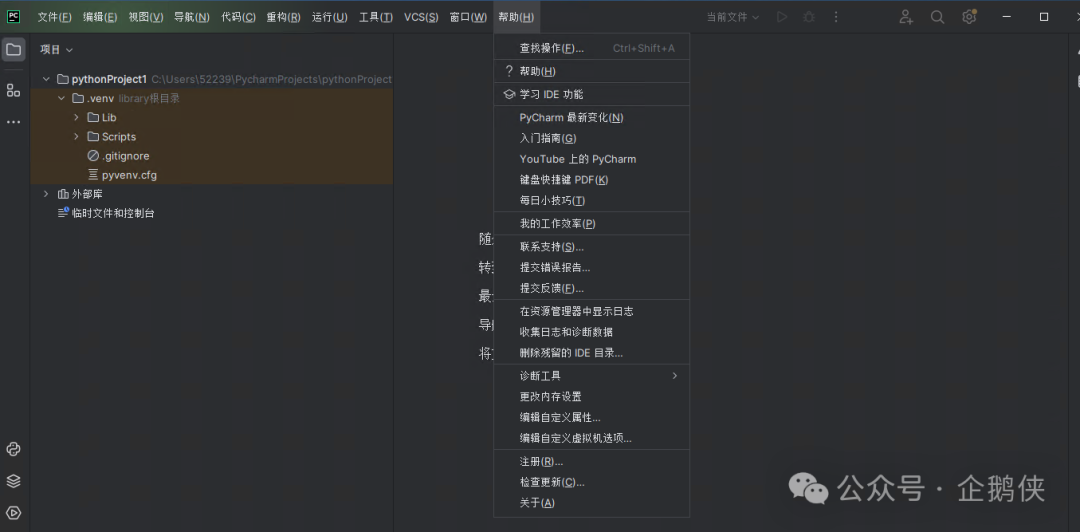Collapse the pythonProject1 root node

pos(45,79)
